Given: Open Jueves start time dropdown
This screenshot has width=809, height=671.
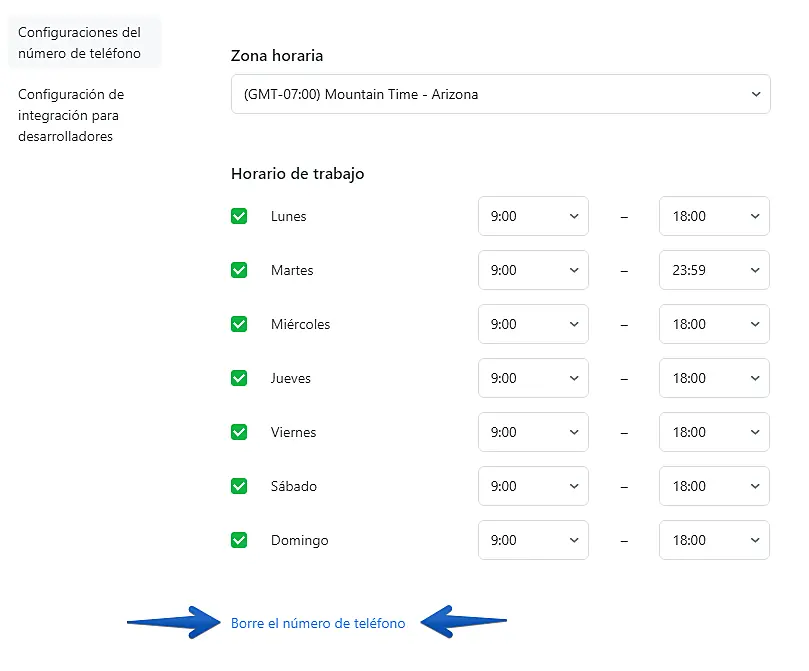Looking at the screenshot, I should click(x=533, y=378).
